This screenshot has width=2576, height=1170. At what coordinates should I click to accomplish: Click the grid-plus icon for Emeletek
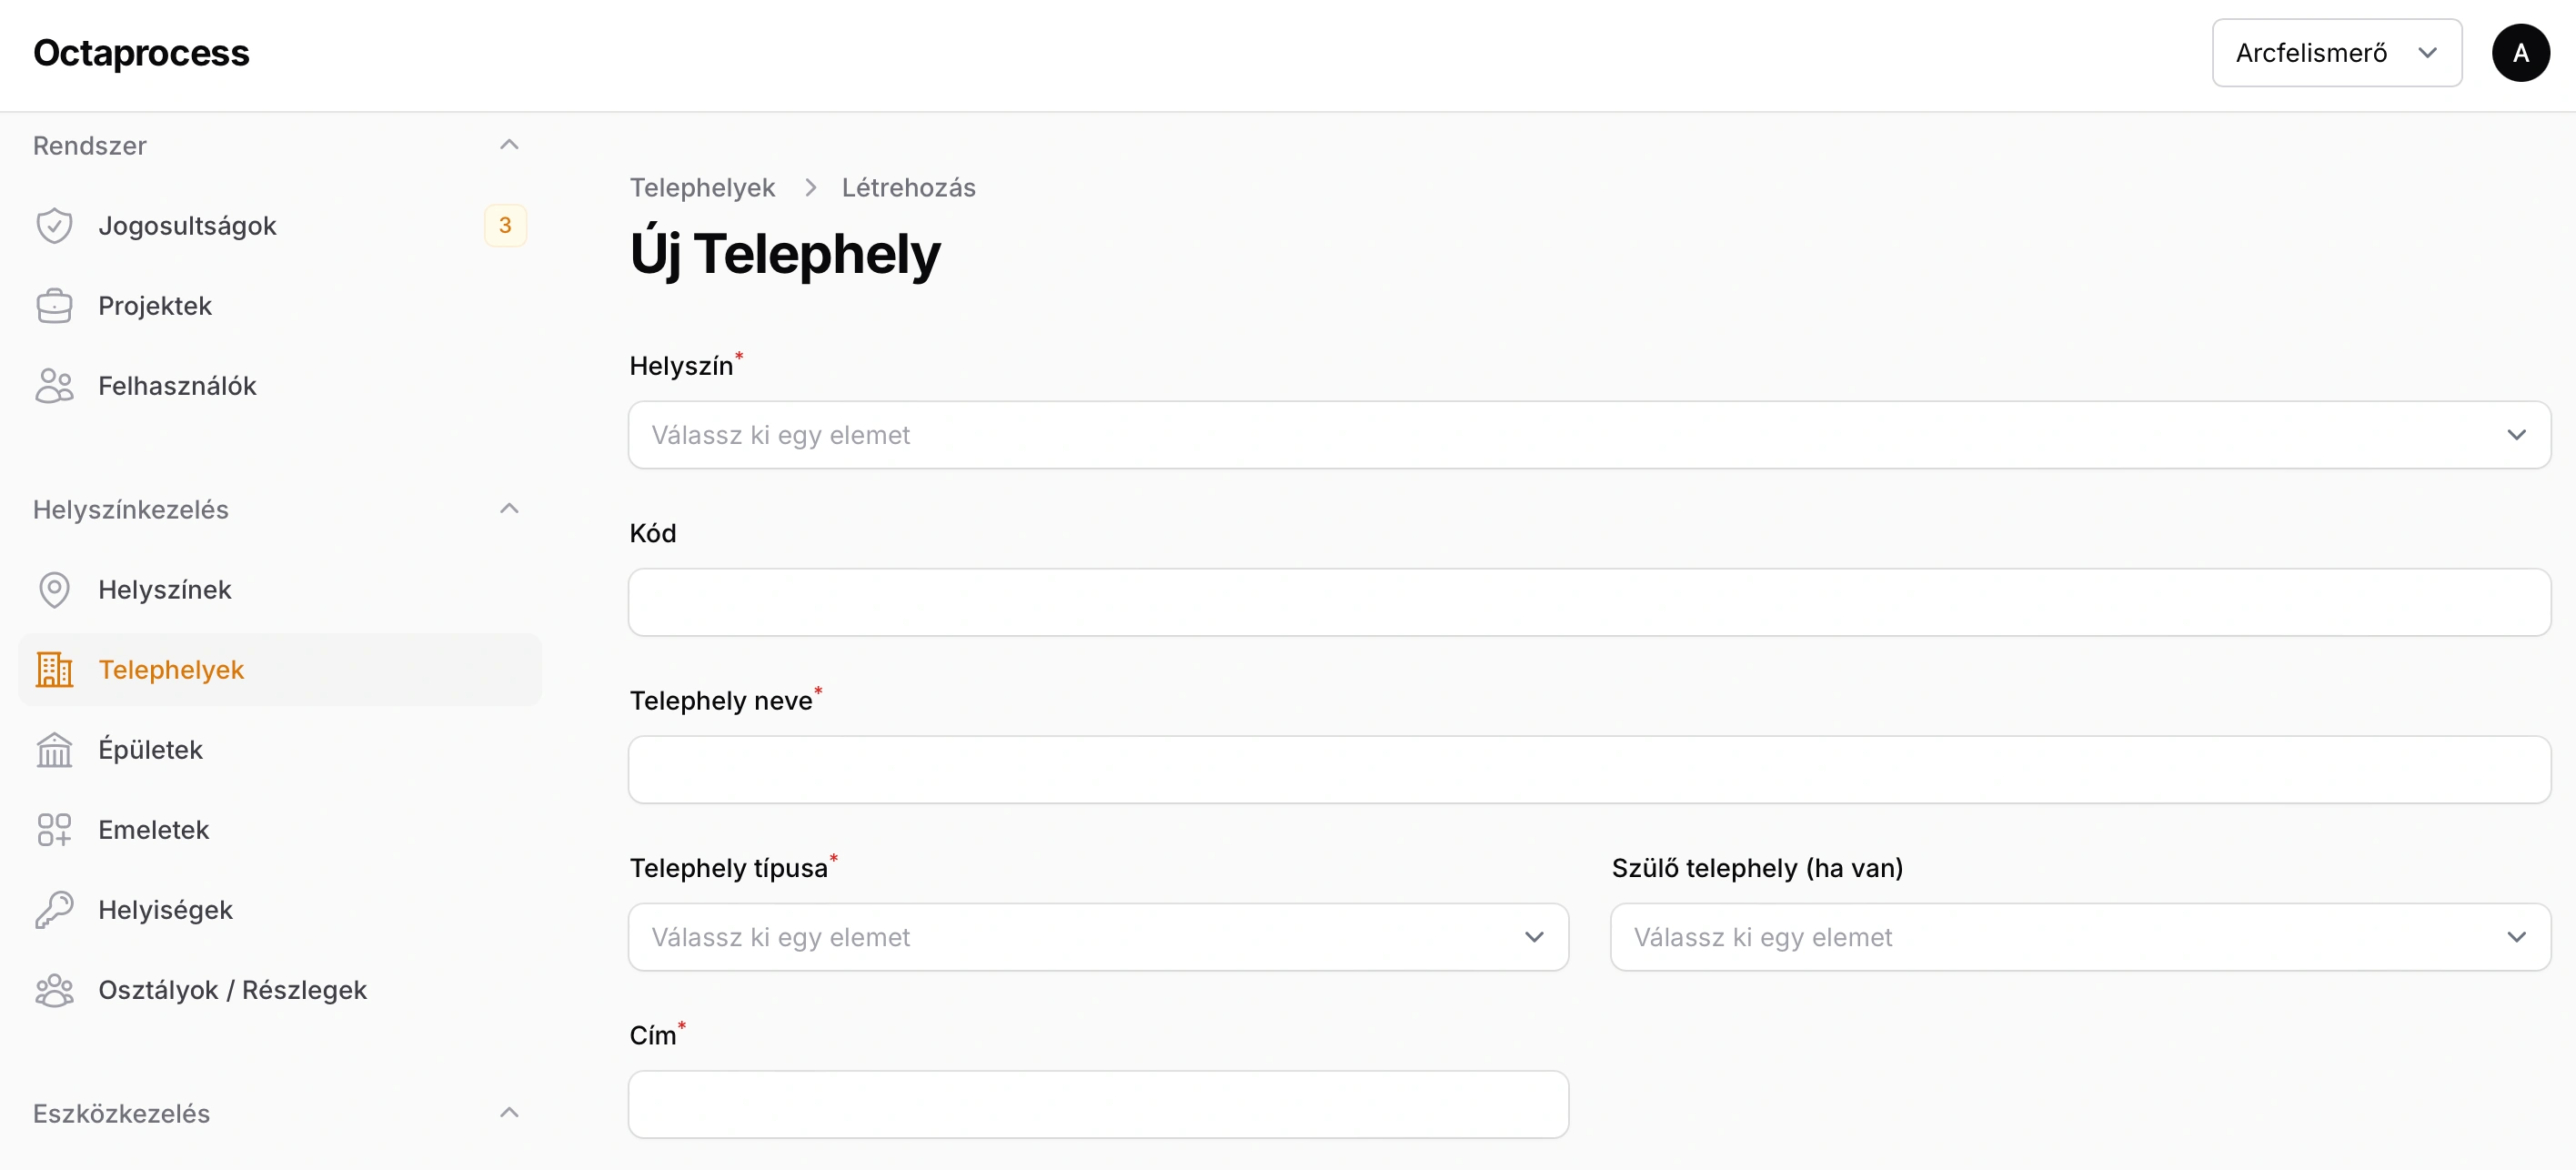54,830
